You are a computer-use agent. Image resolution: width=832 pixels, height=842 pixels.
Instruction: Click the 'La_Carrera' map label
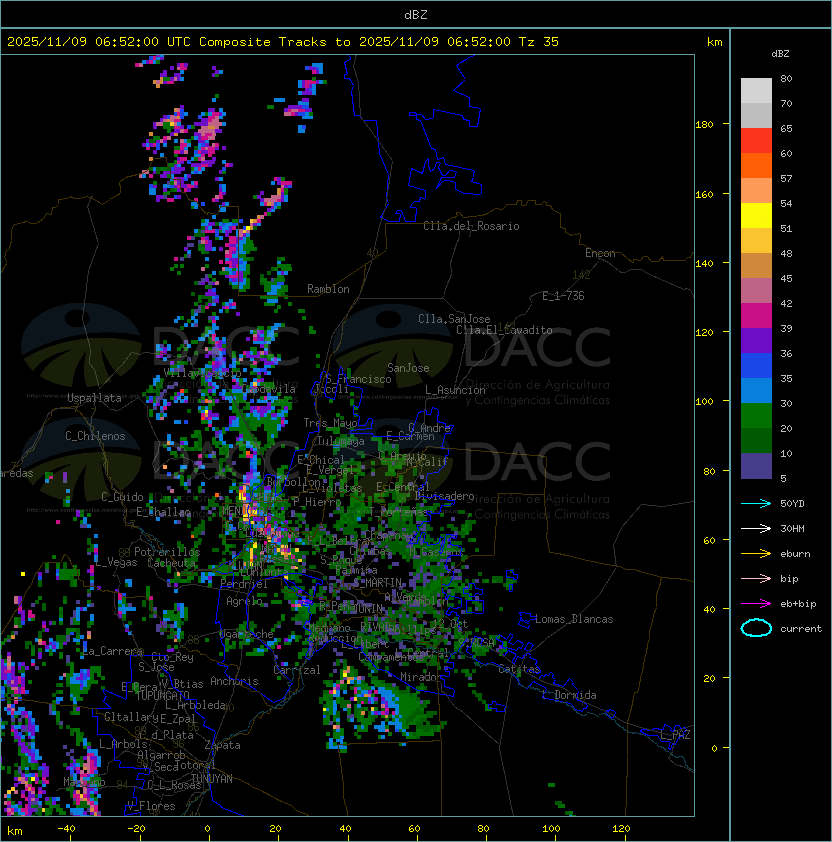[113, 651]
